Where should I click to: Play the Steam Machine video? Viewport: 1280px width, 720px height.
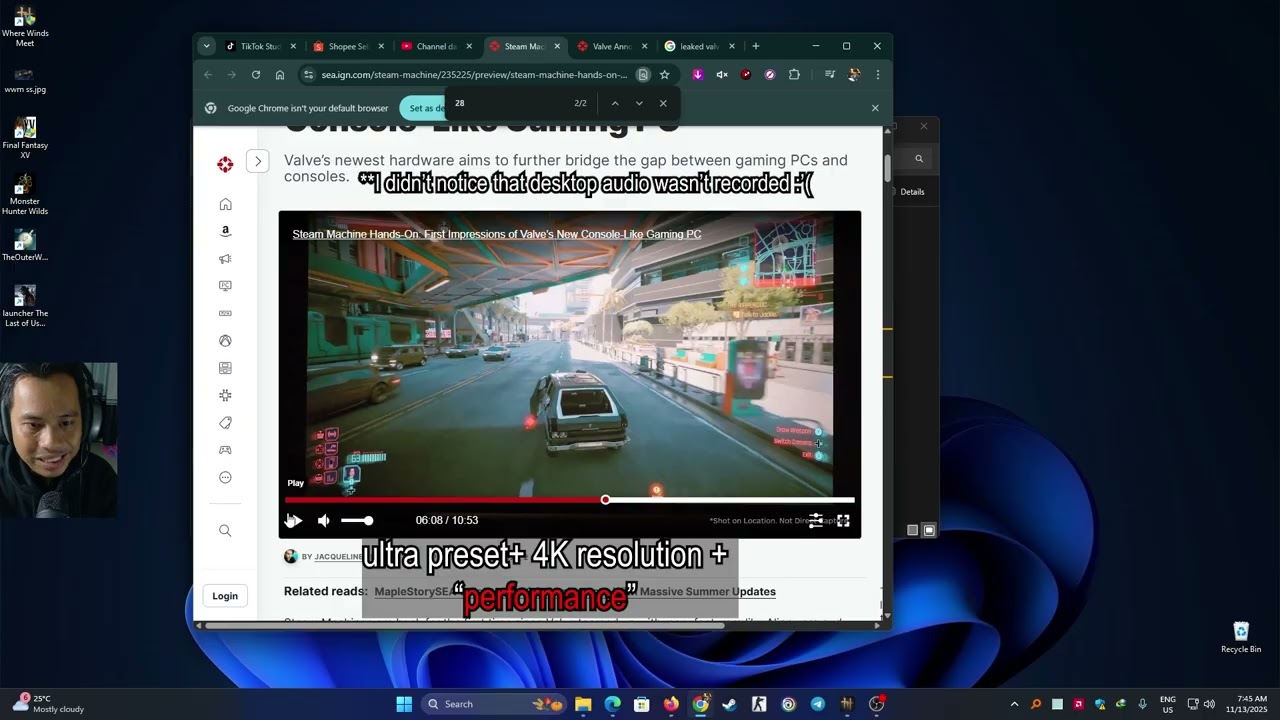pos(294,520)
